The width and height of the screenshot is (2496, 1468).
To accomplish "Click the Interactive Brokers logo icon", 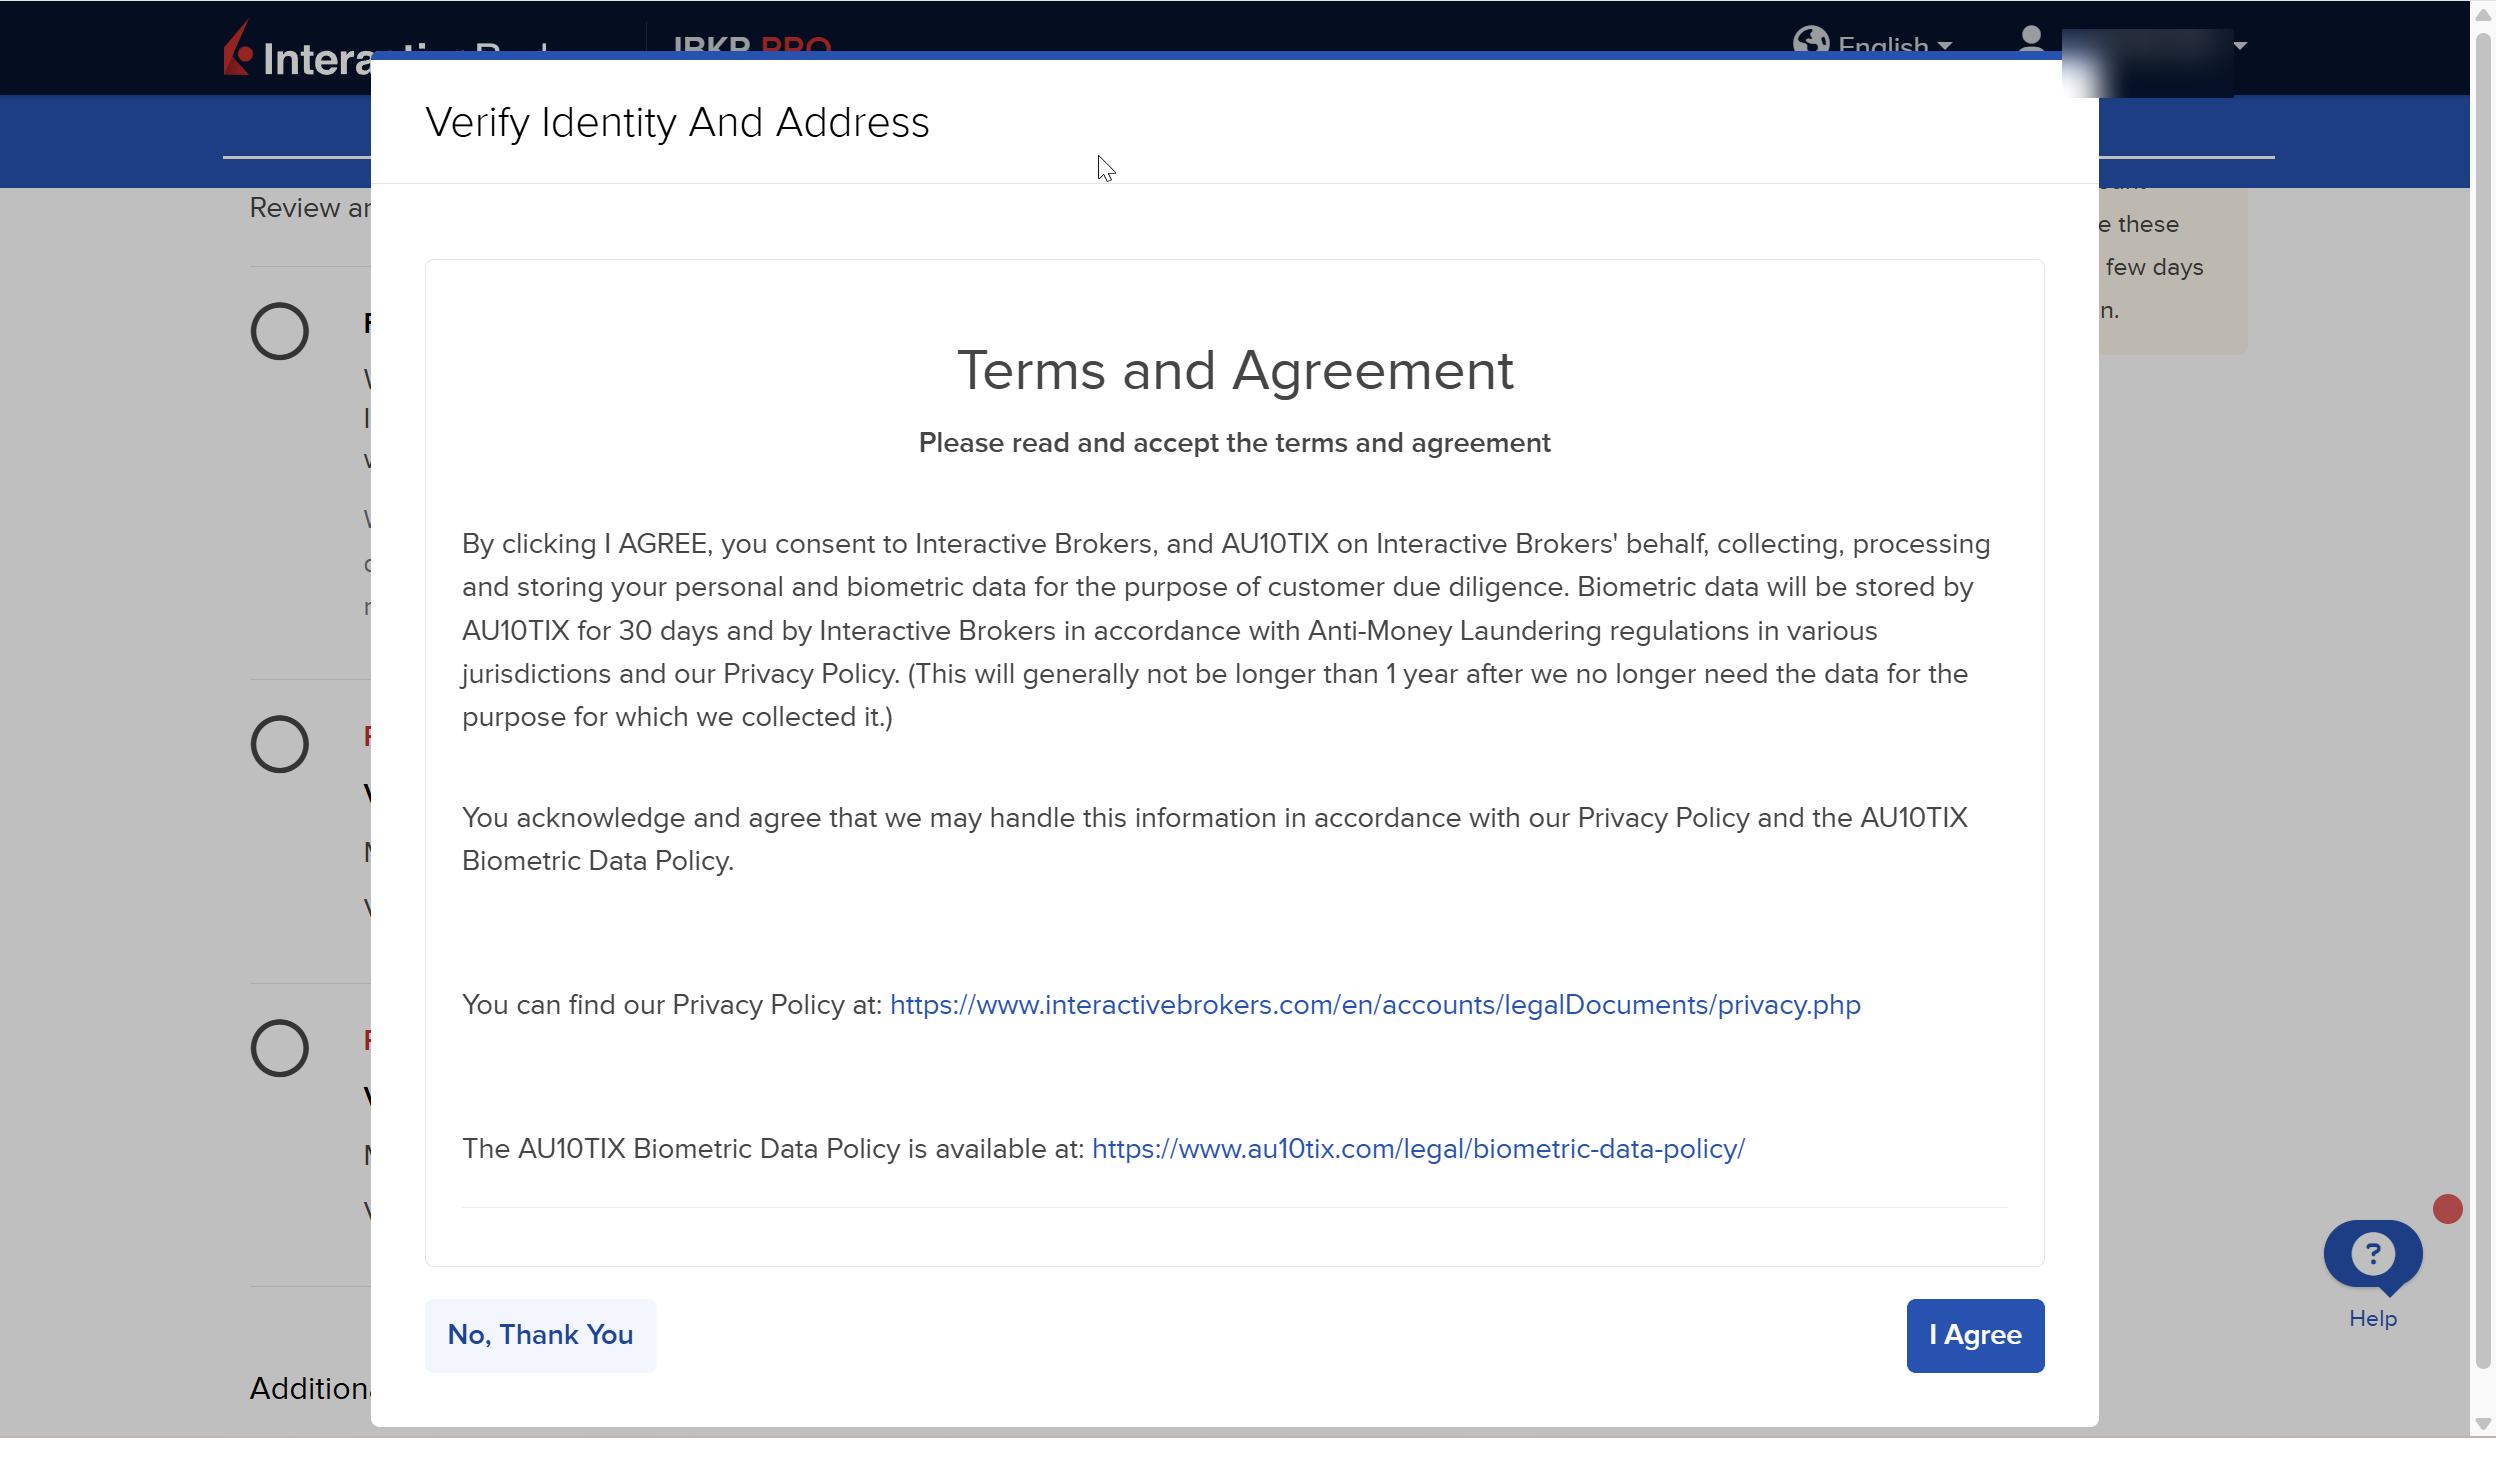I will [238, 50].
